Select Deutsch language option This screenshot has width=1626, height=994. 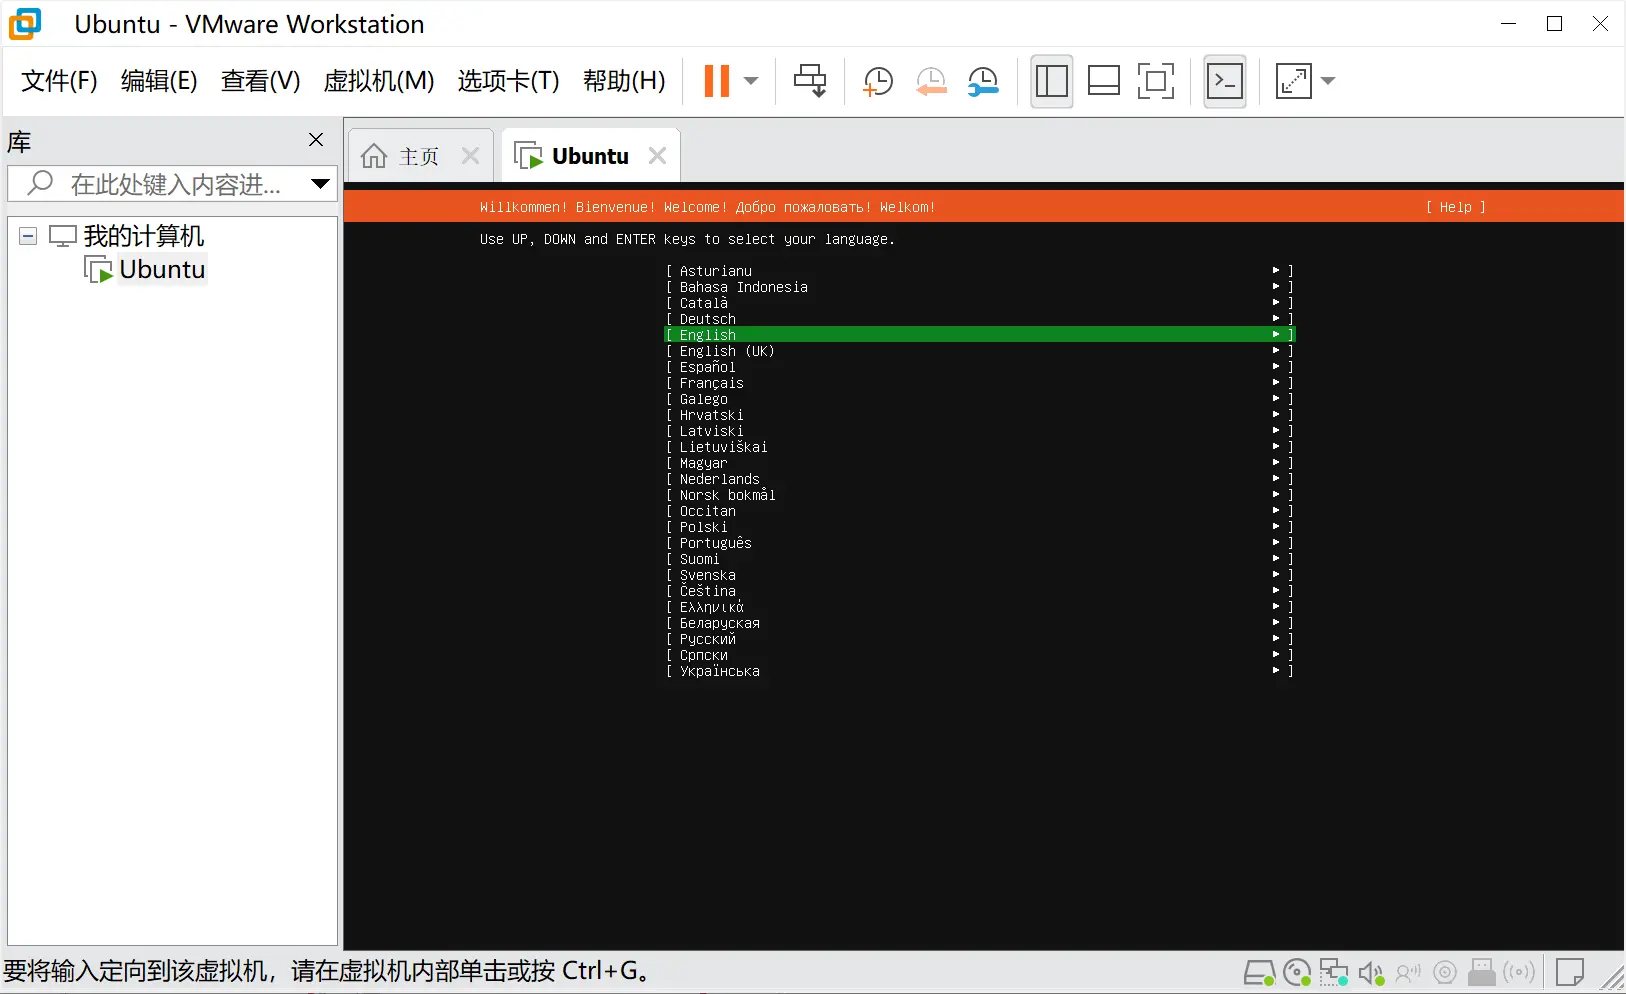click(x=980, y=319)
